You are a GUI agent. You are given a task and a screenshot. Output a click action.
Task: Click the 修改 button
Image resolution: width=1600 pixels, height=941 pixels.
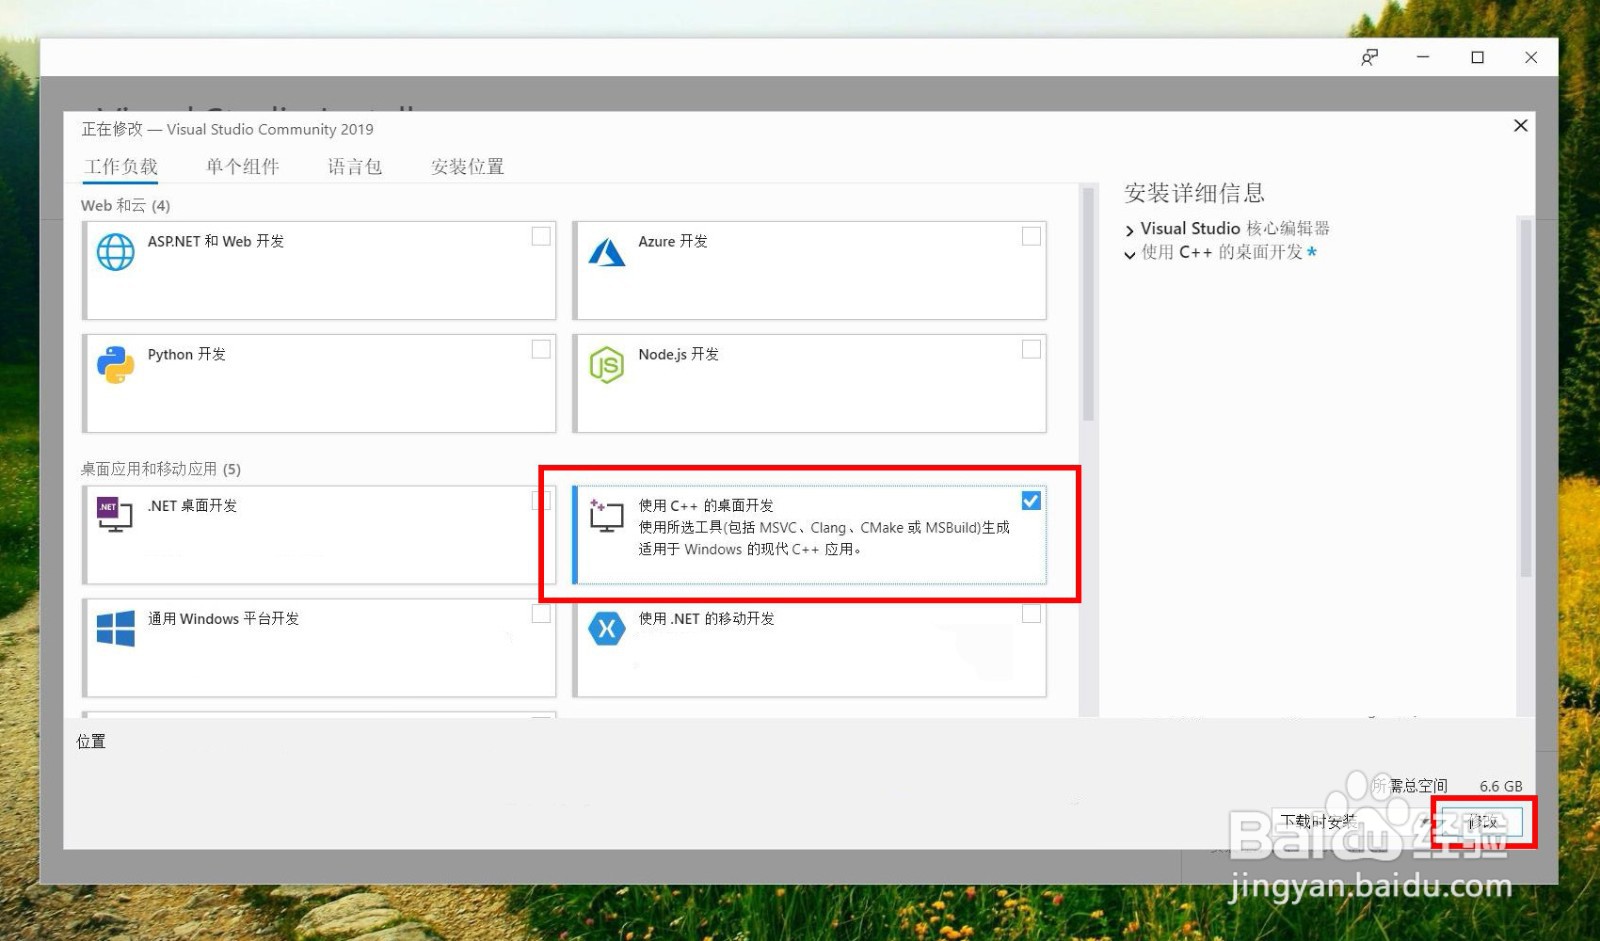click(x=1482, y=822)
